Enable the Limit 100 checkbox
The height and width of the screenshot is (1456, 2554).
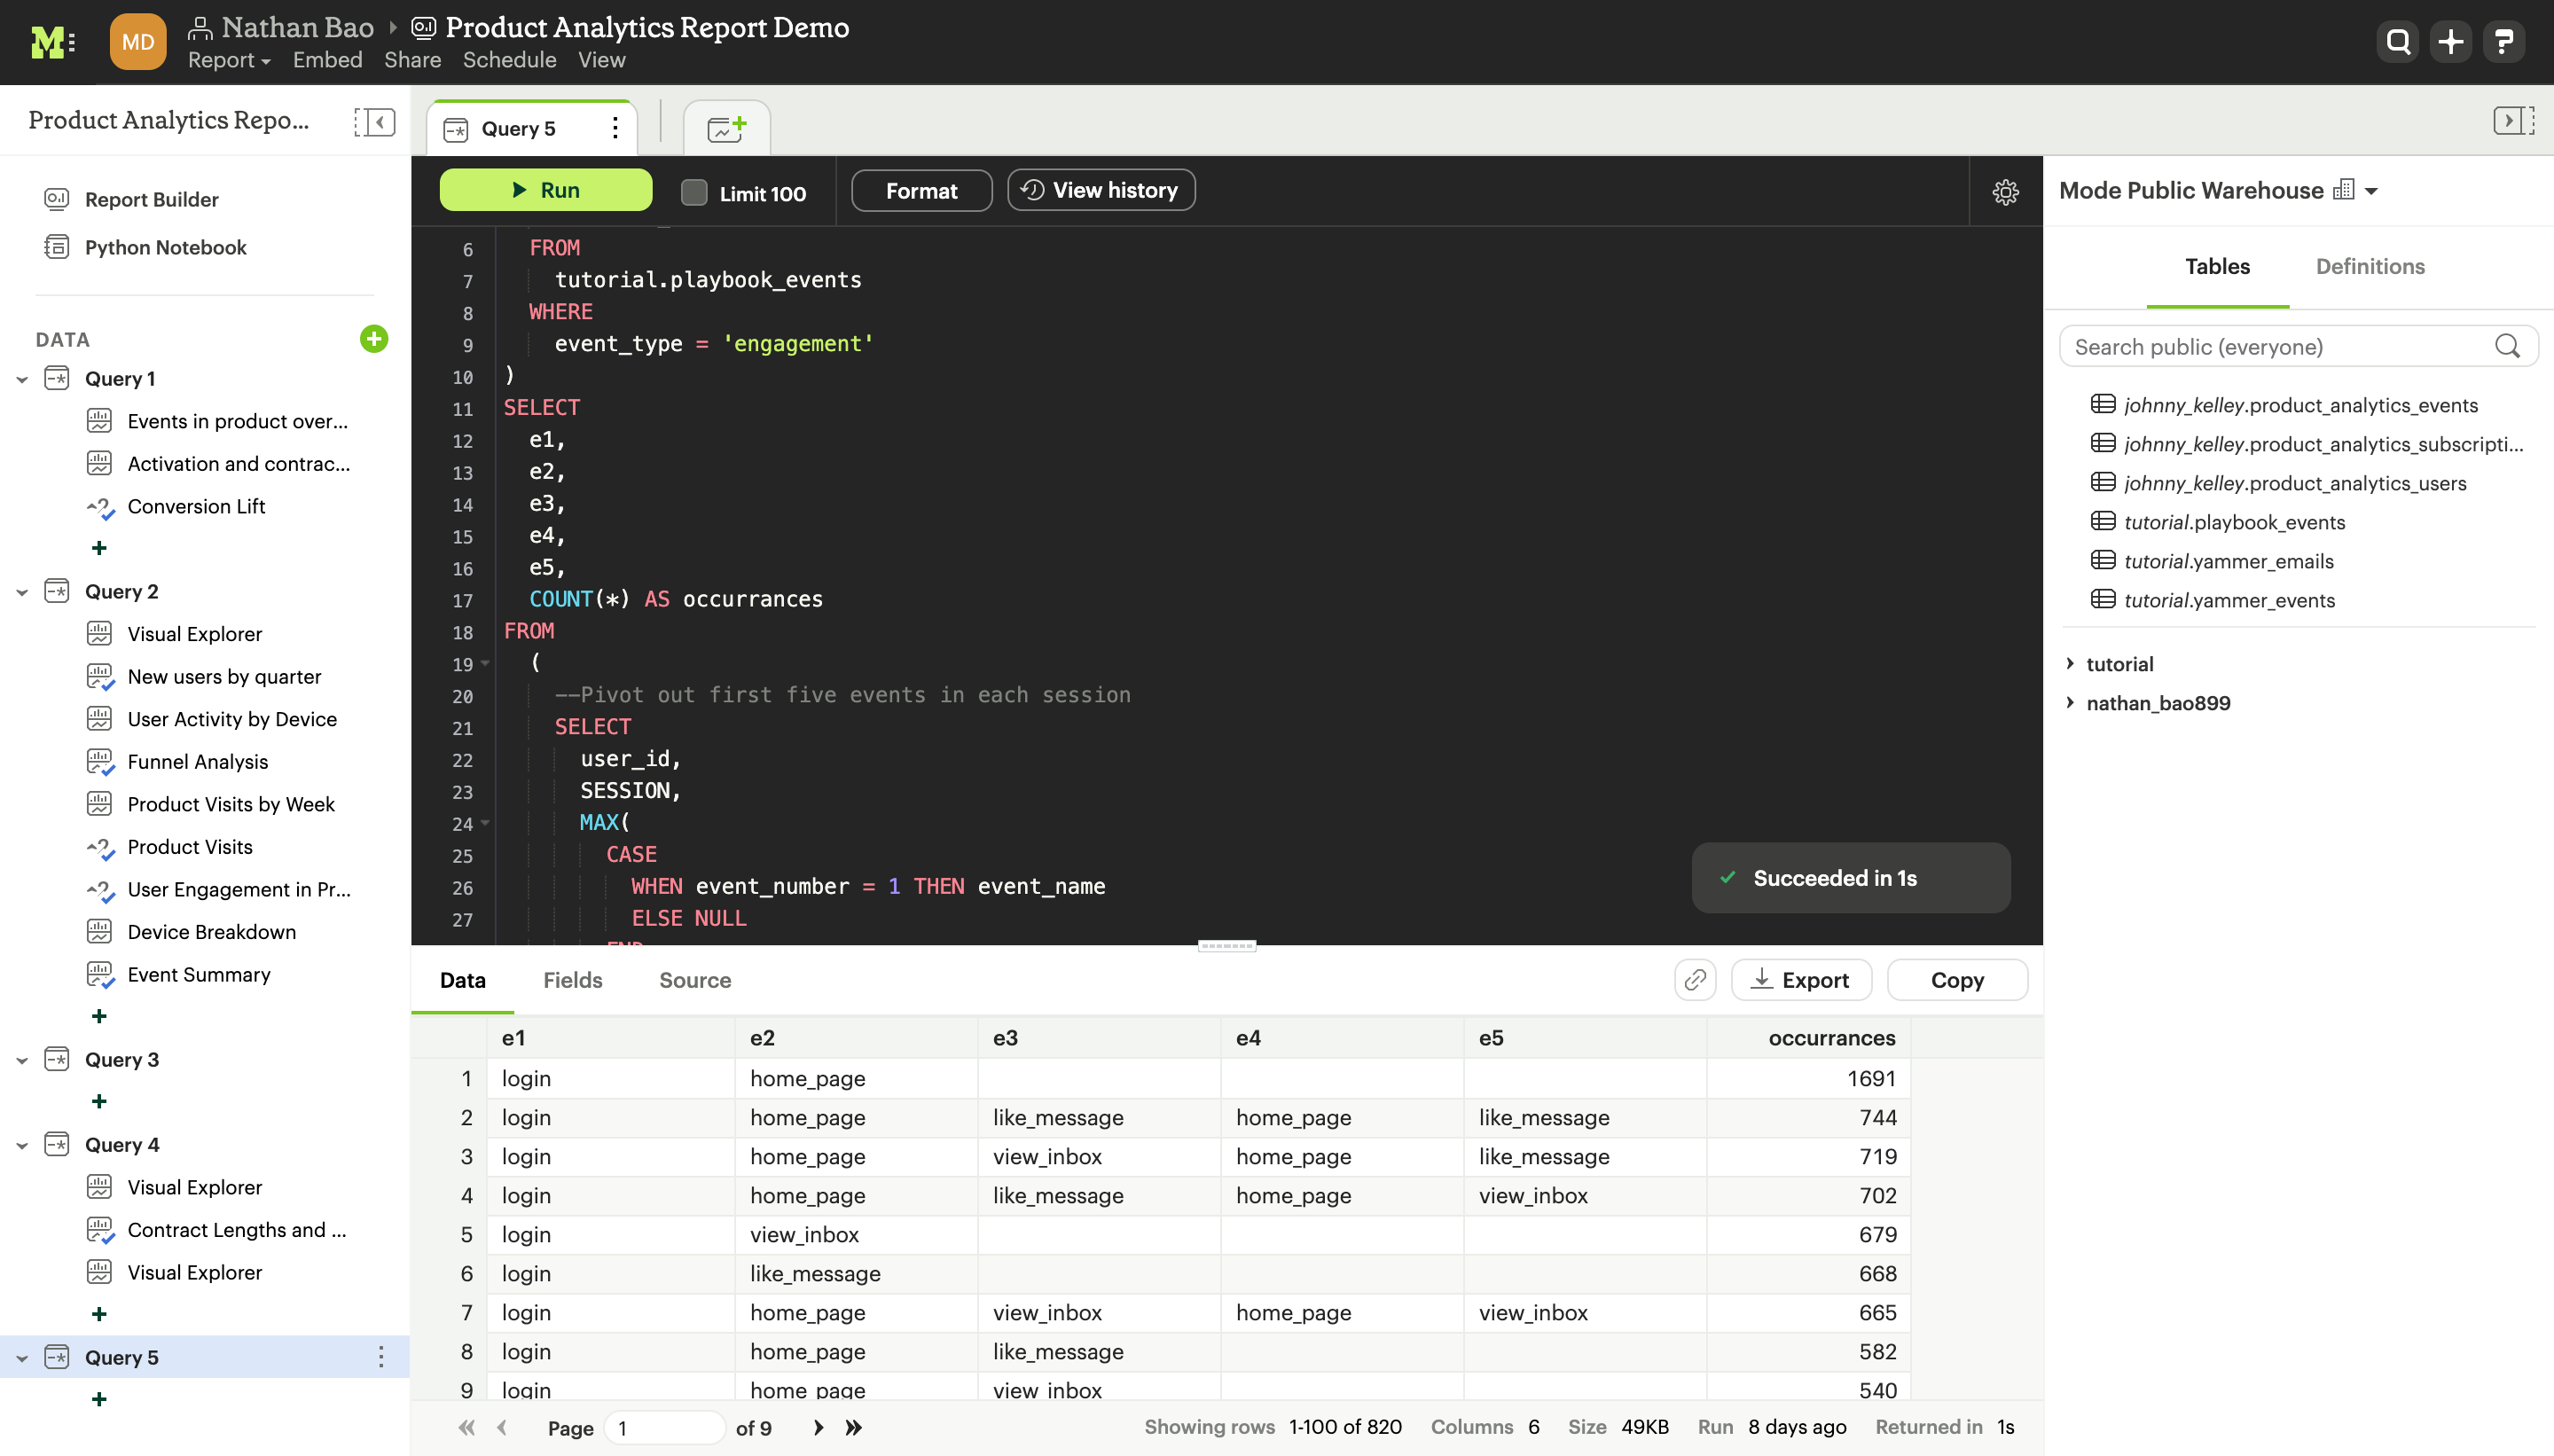[694, 192]
